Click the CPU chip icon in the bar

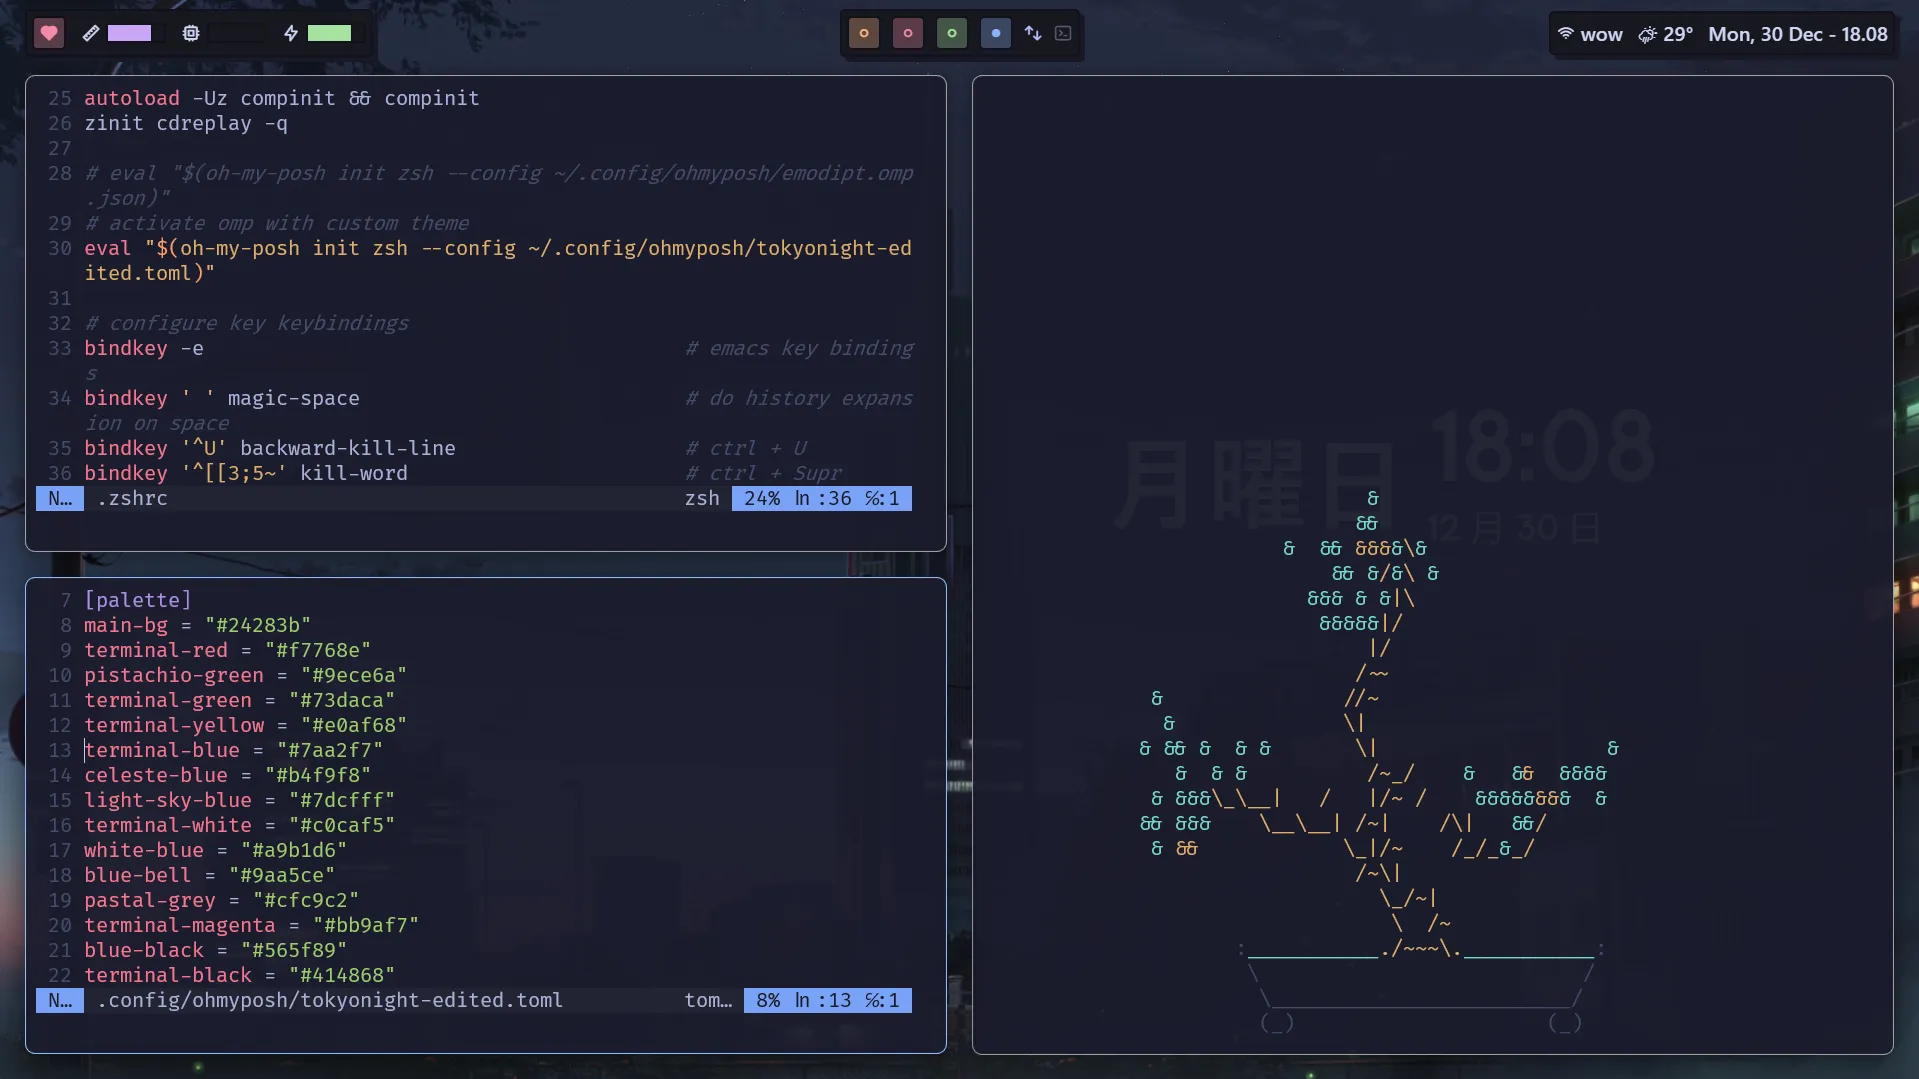click(190, 33)
